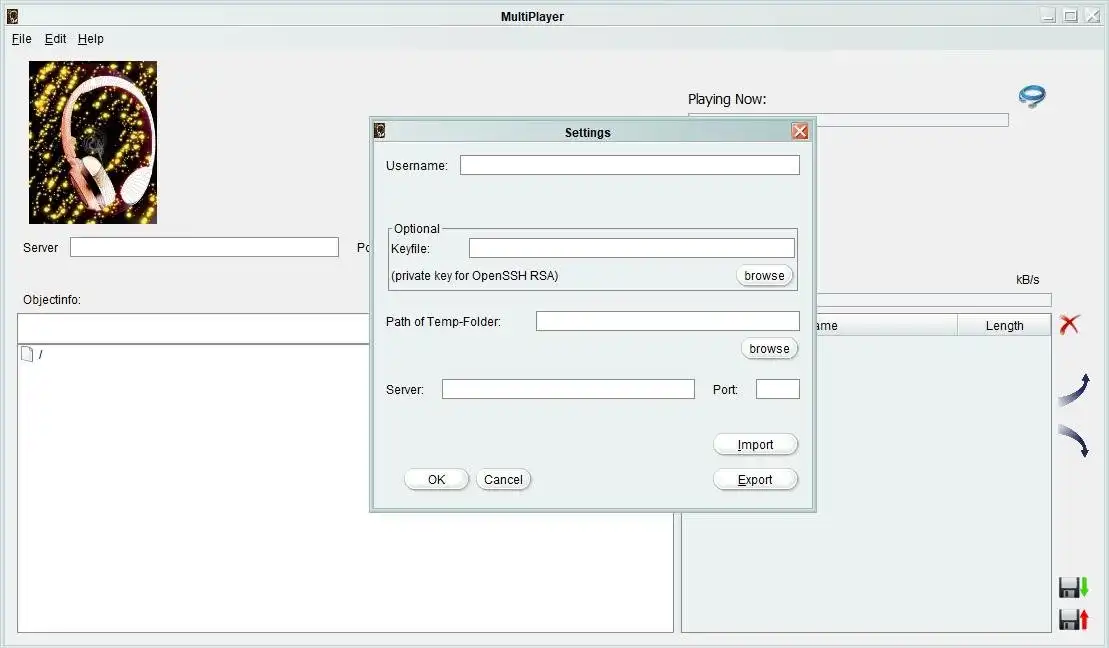Click the "kB/s" label
This screenshot has width=1109, height=648.
(1028, 279)
